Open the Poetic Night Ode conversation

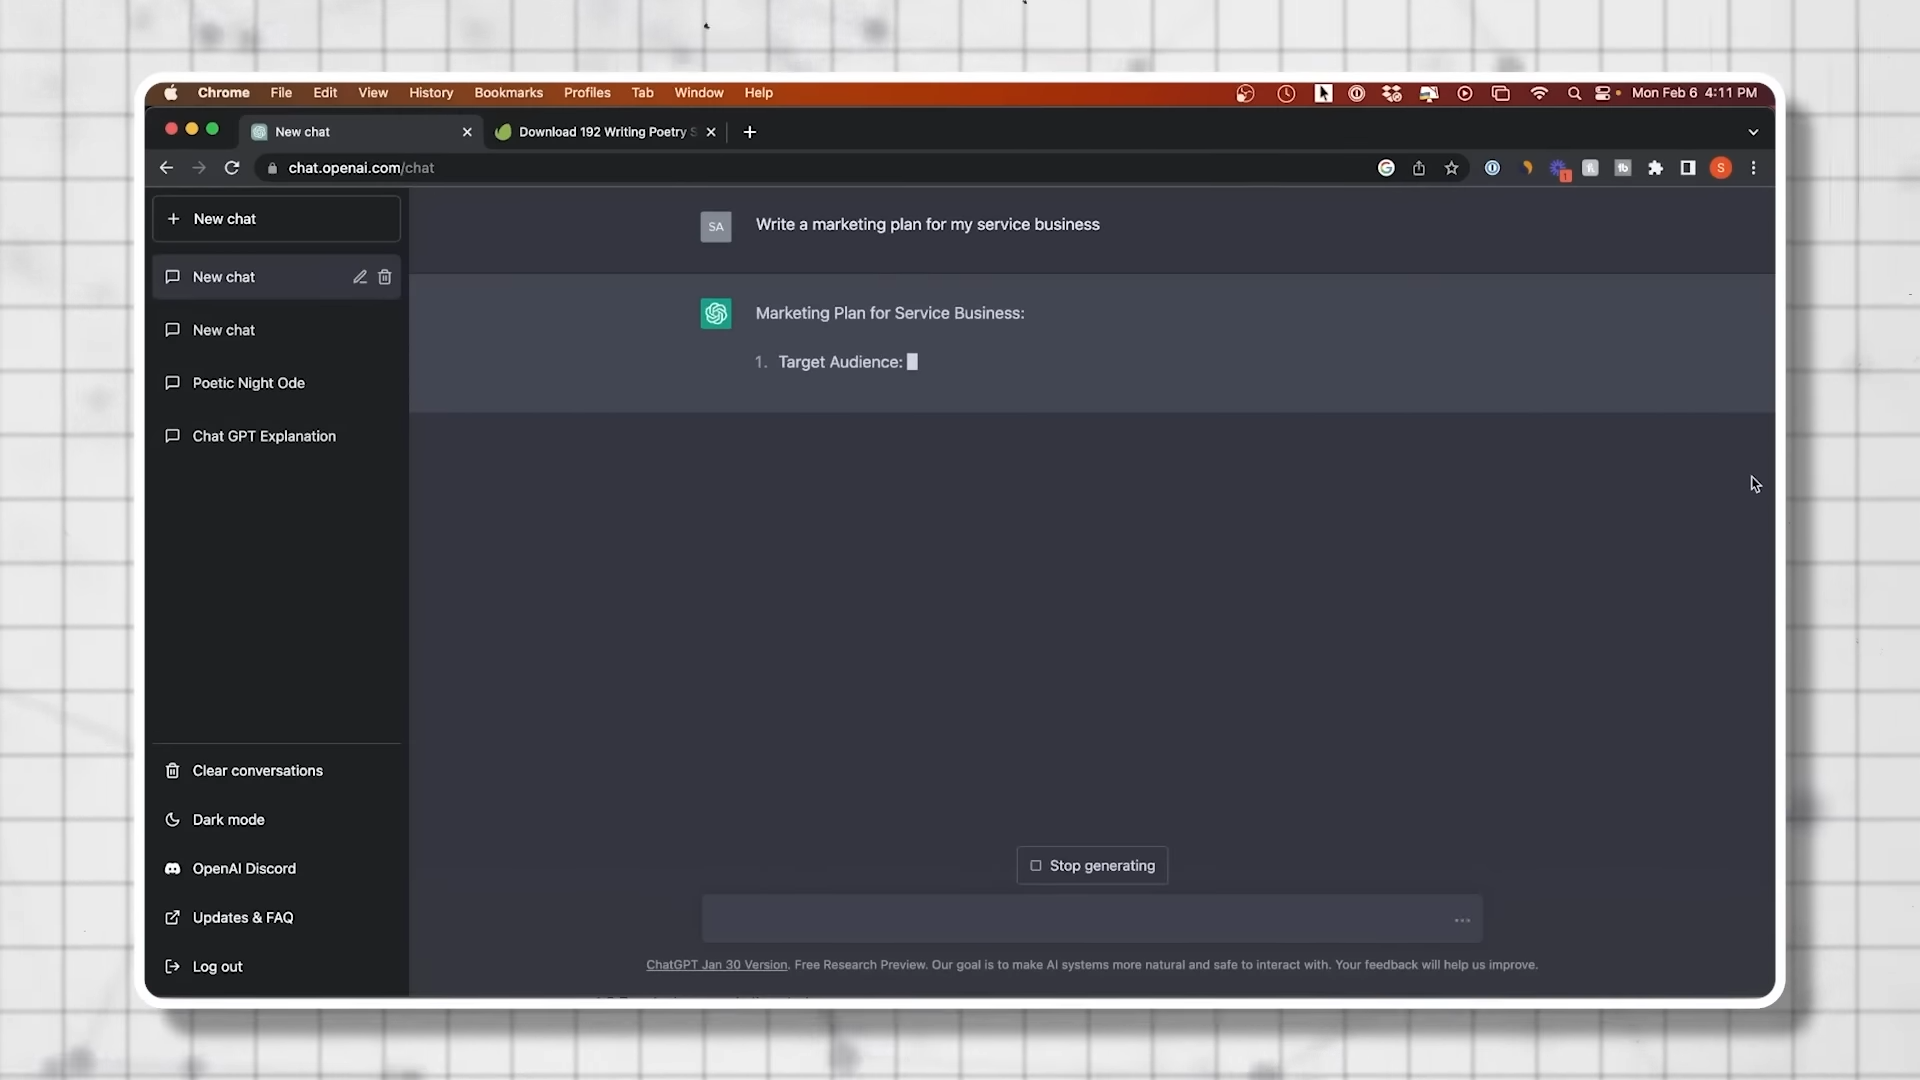(248, 383)
